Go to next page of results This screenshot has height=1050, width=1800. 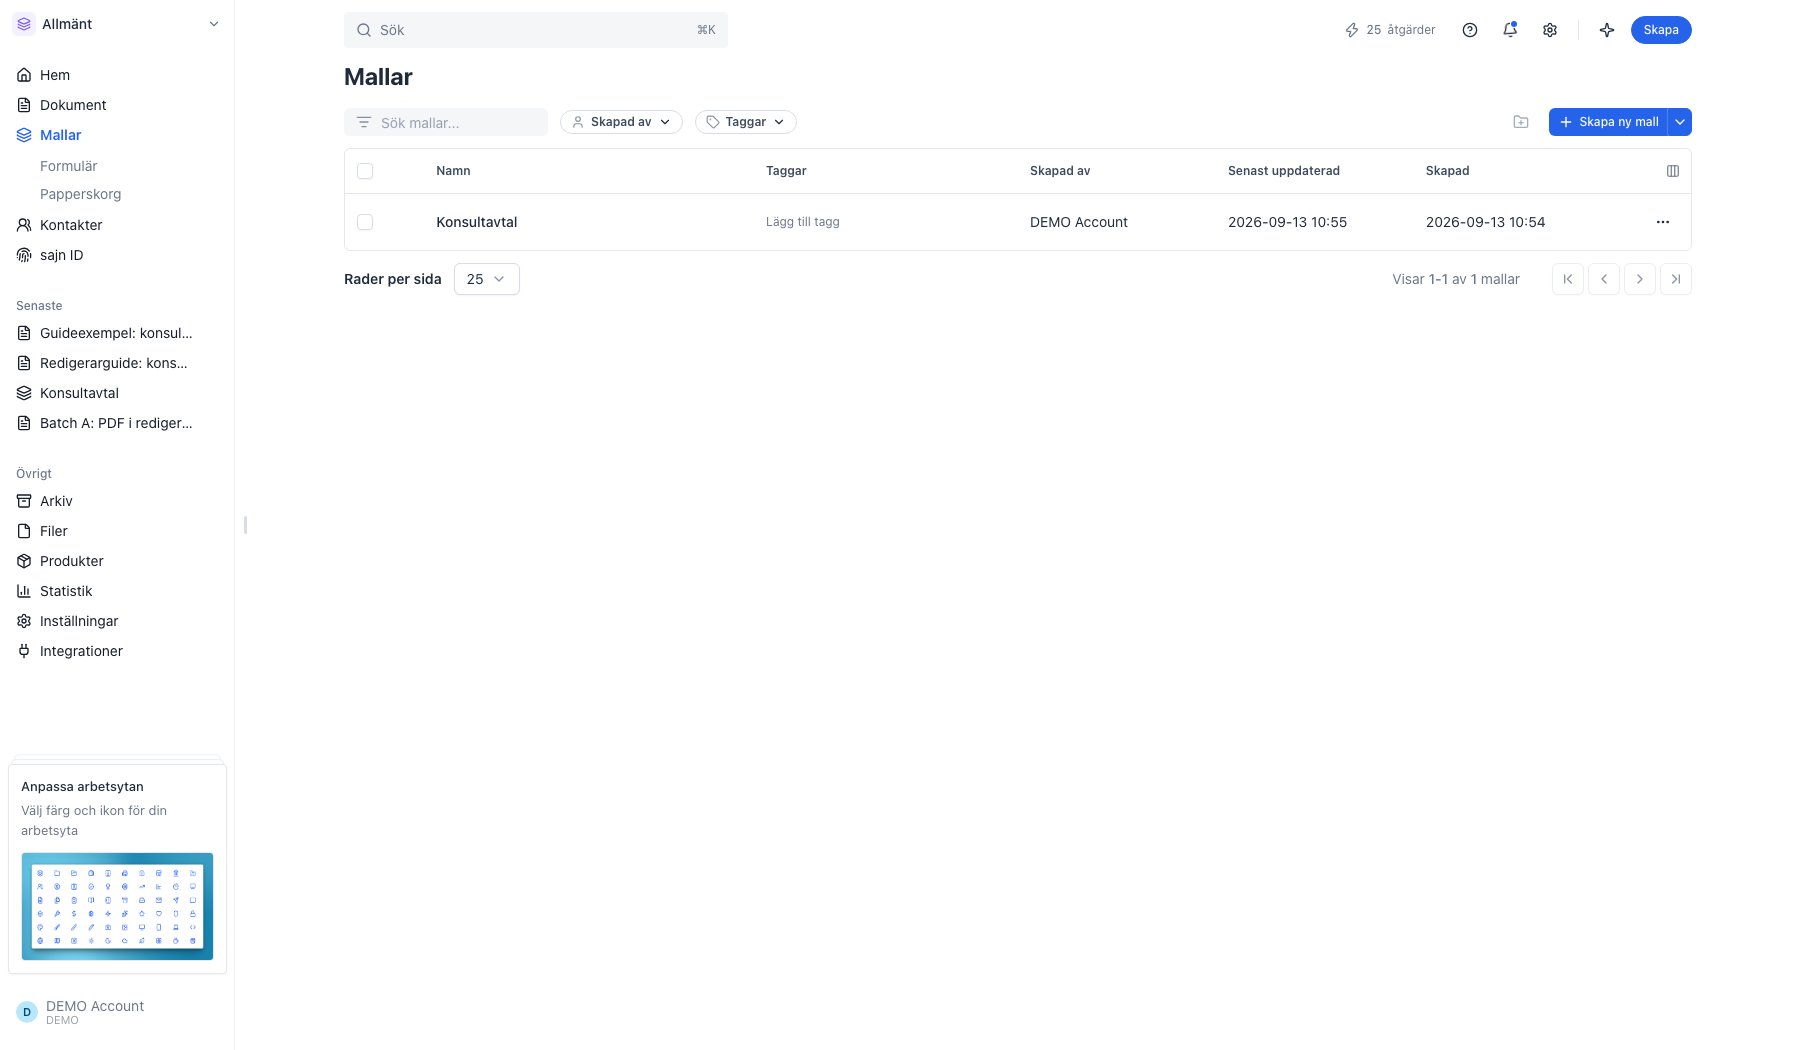(1640, 279)
